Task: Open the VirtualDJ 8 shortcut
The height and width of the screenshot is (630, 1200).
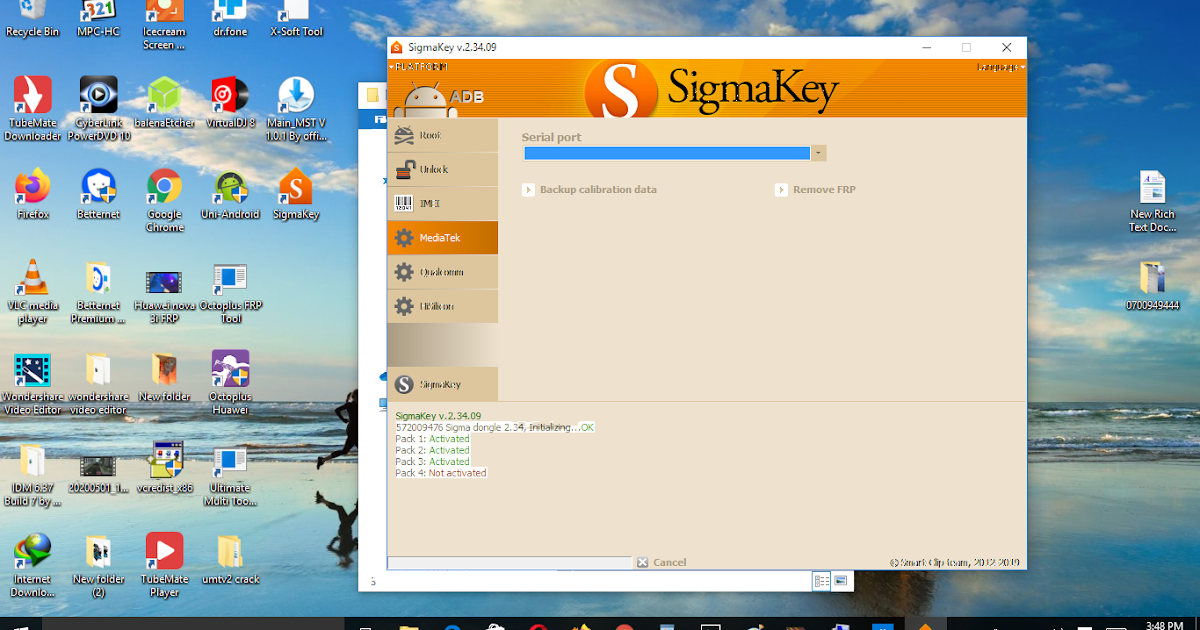Action: pyautogui.click(x=230, y=102)
